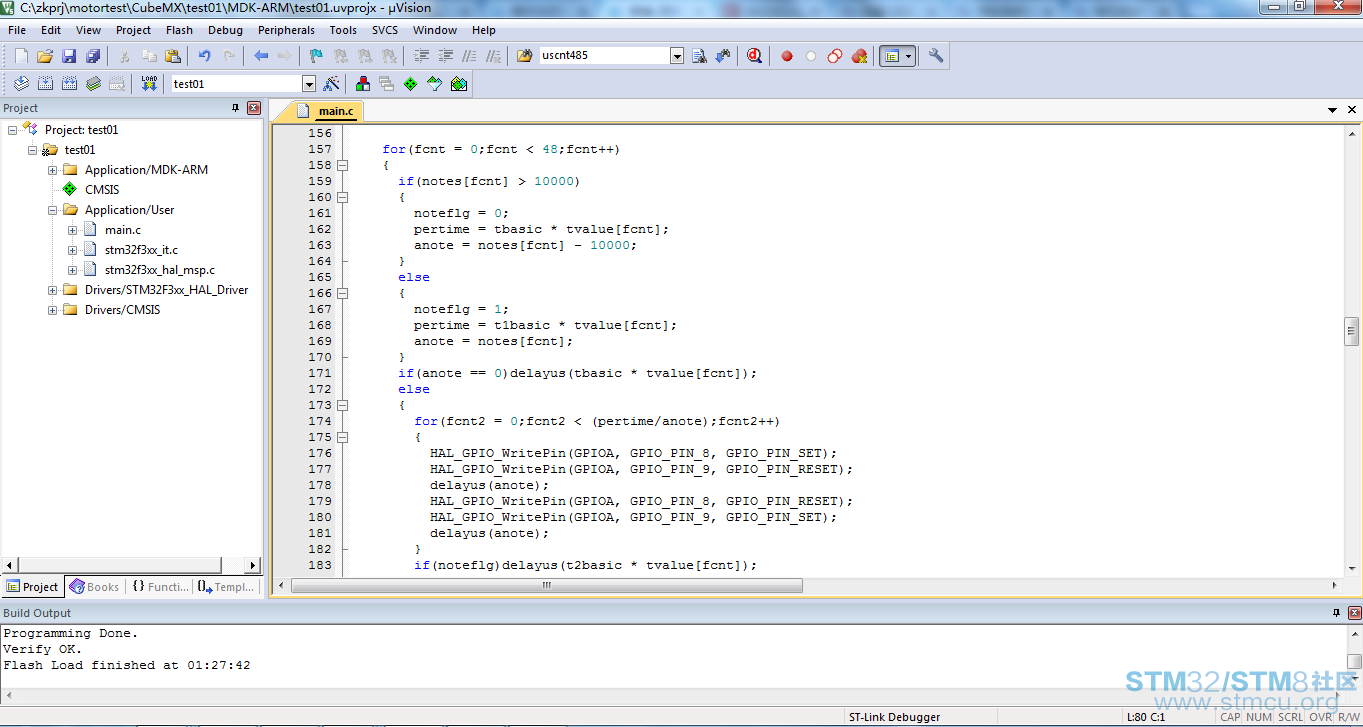Screen dimensions: 1363x727
Task: Navigate backwards with blue arrow
Action: point(261,56)
